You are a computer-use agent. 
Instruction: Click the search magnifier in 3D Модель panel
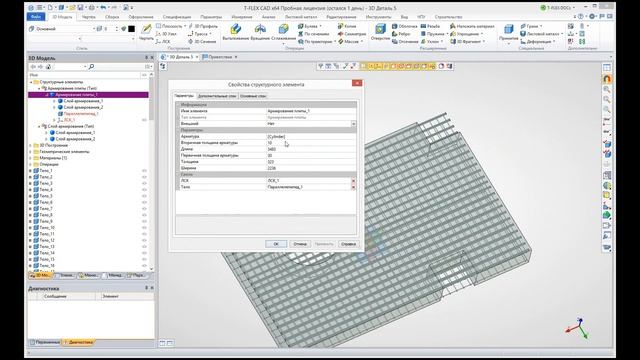91,67
